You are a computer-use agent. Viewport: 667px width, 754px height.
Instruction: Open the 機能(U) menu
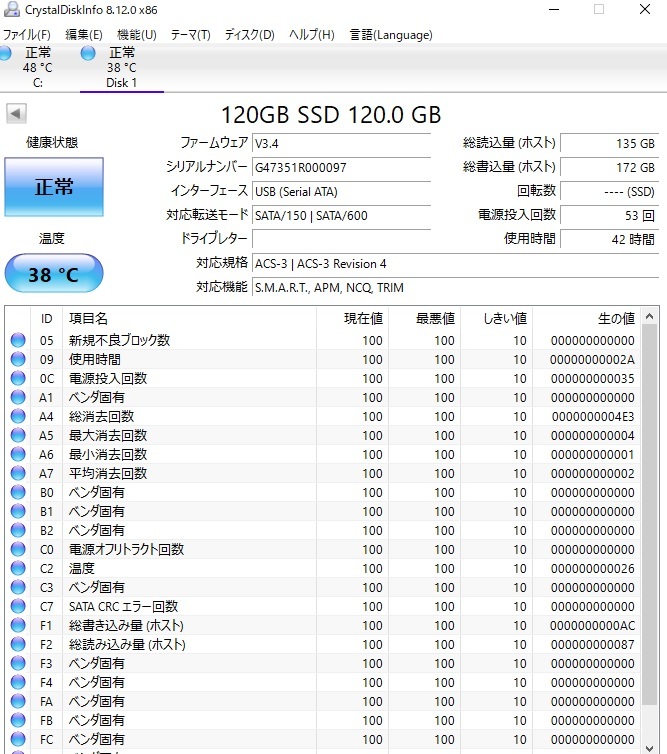pyautogui.click(x=136, y=35)
